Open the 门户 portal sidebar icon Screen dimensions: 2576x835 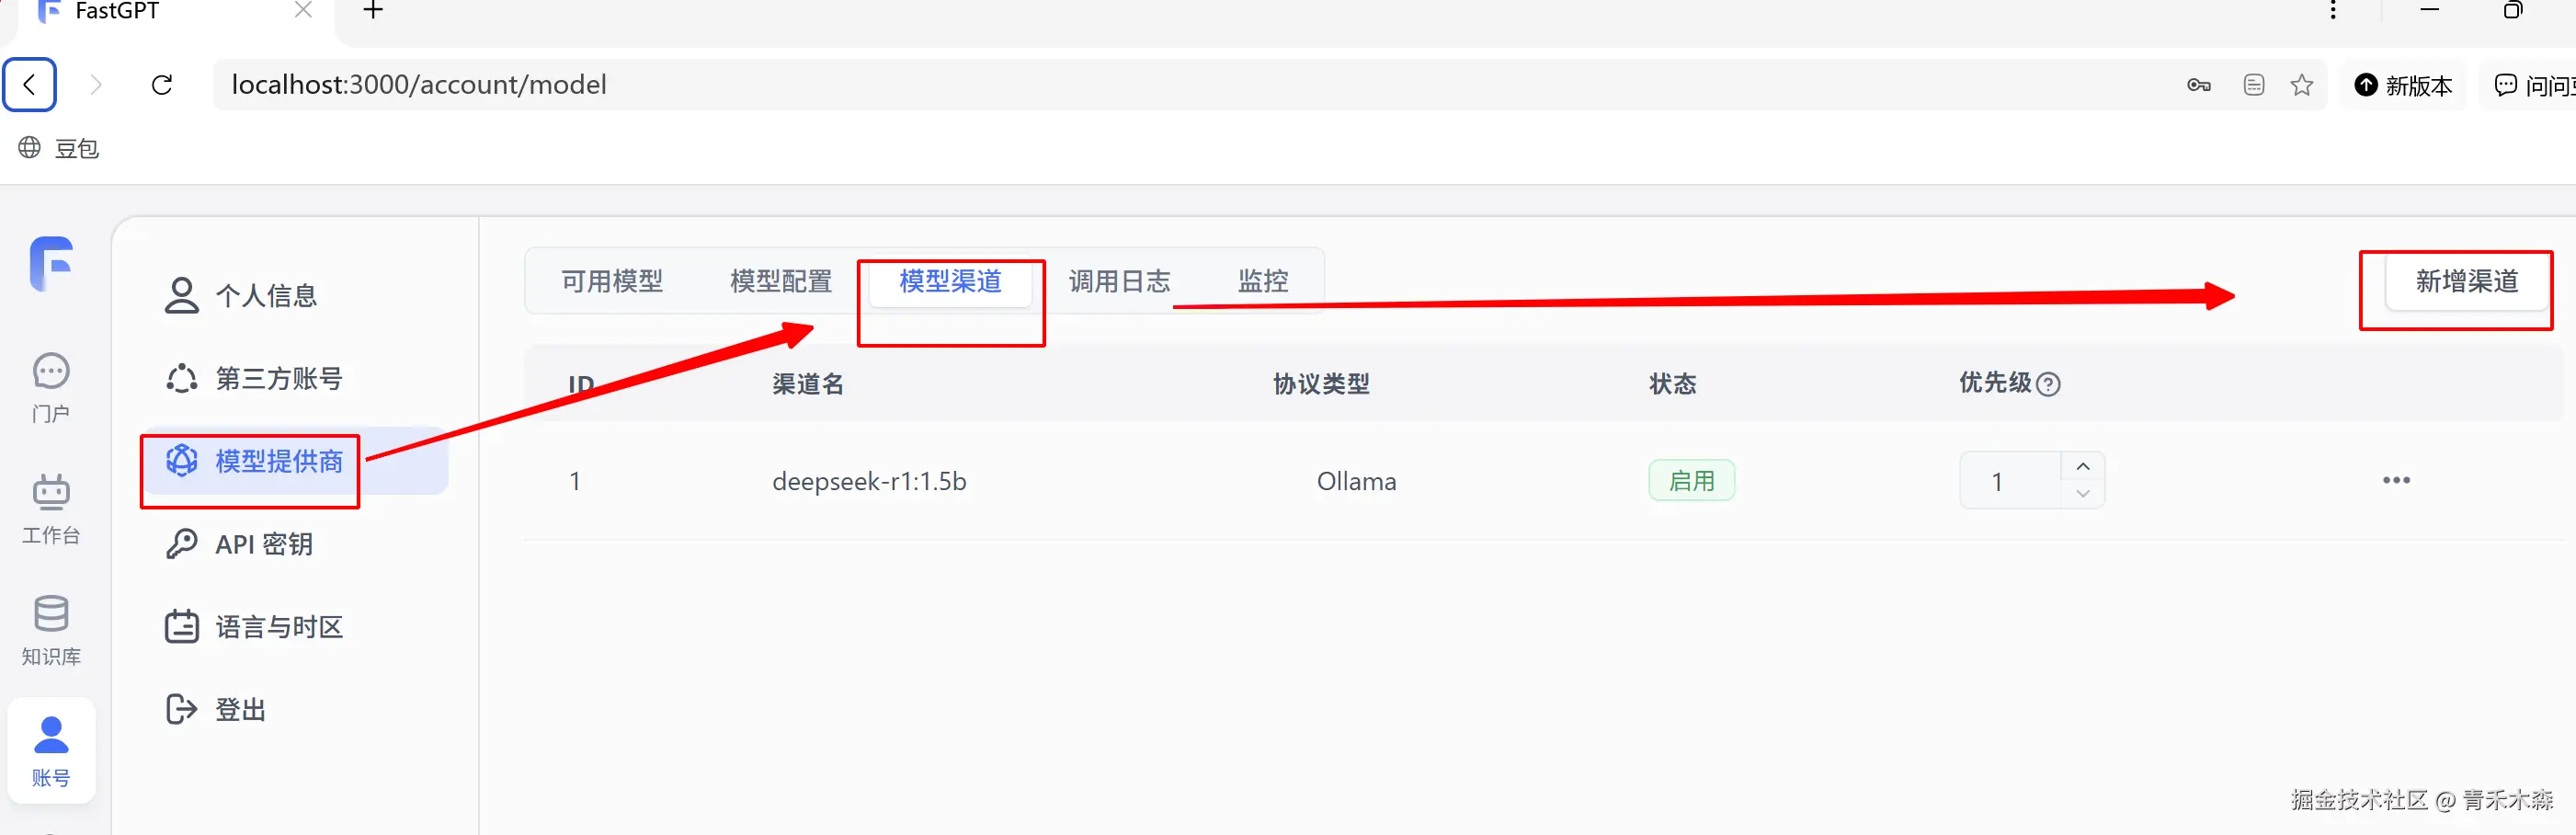tap(51, 388)
